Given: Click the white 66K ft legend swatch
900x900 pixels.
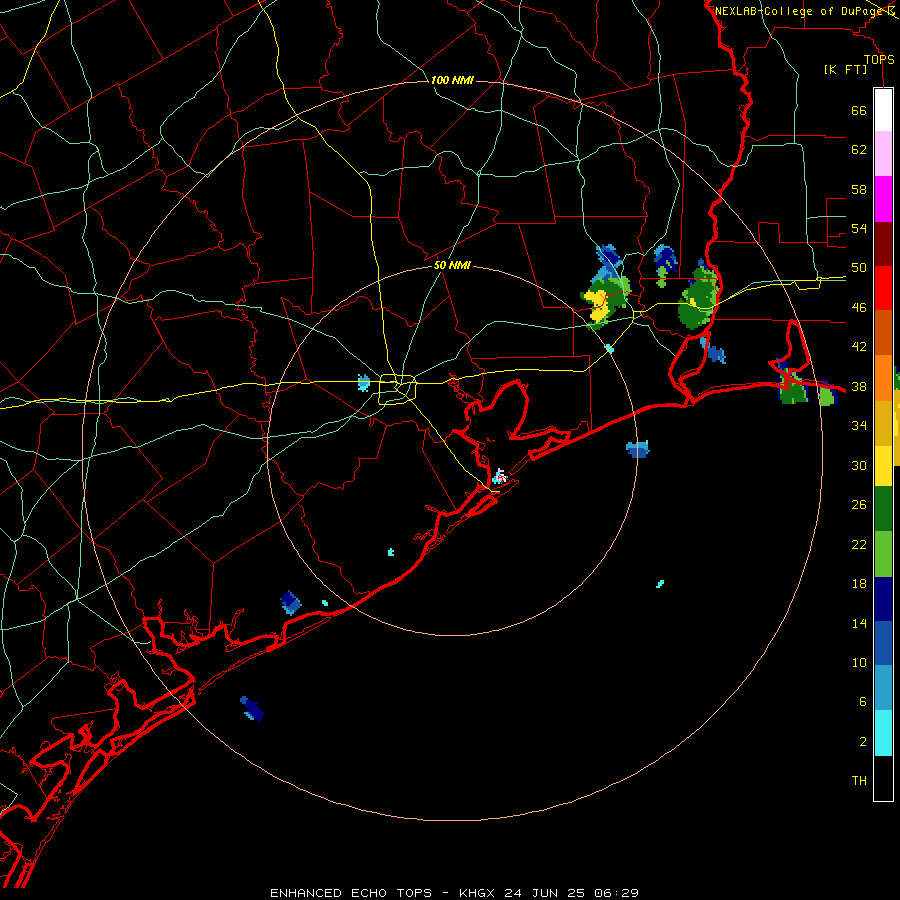Looking at the screenshot, I should tap(883, 110).
